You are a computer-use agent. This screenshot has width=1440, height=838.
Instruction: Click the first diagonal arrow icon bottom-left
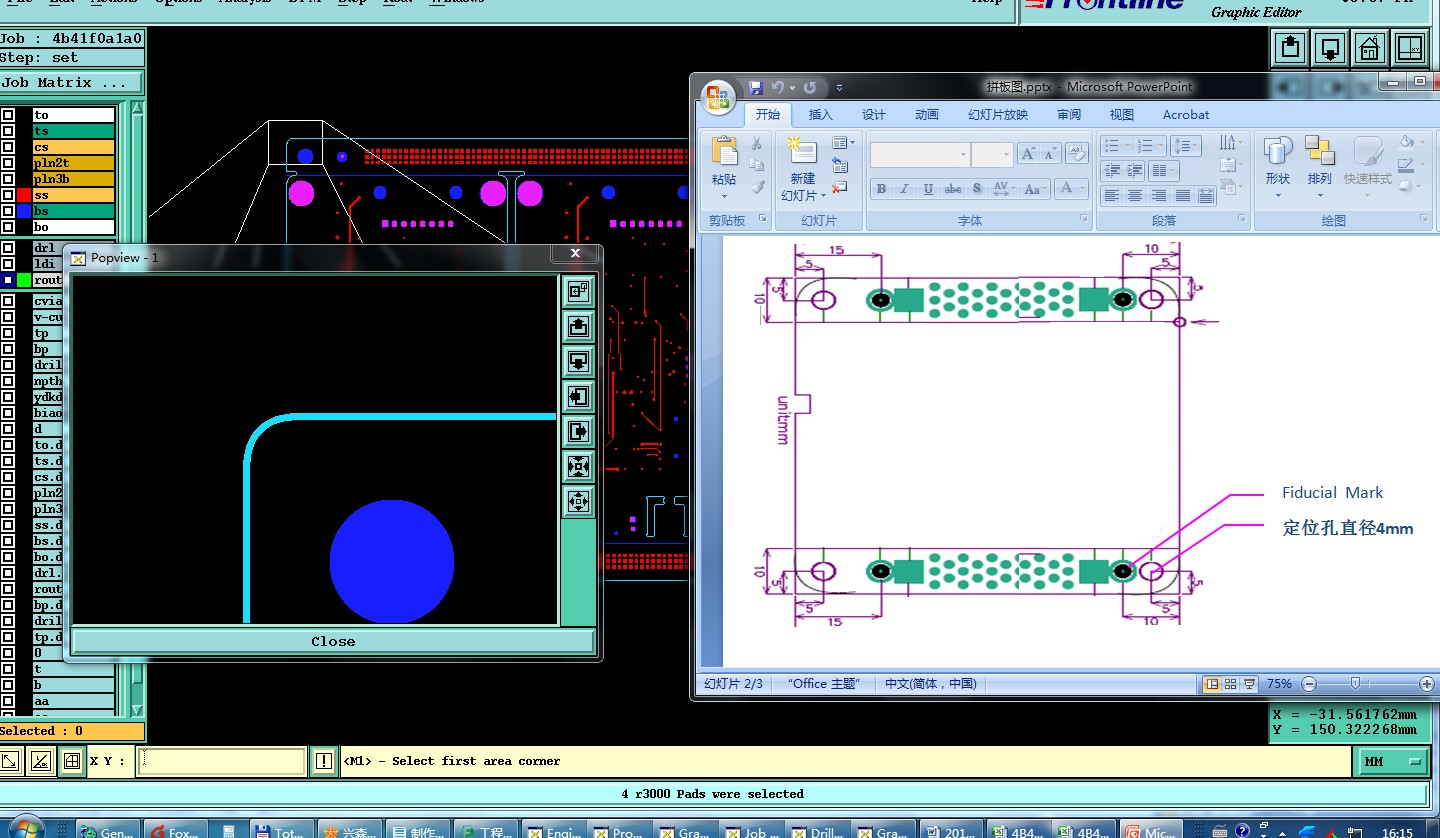pyautogui.click(x=12, y=761)
